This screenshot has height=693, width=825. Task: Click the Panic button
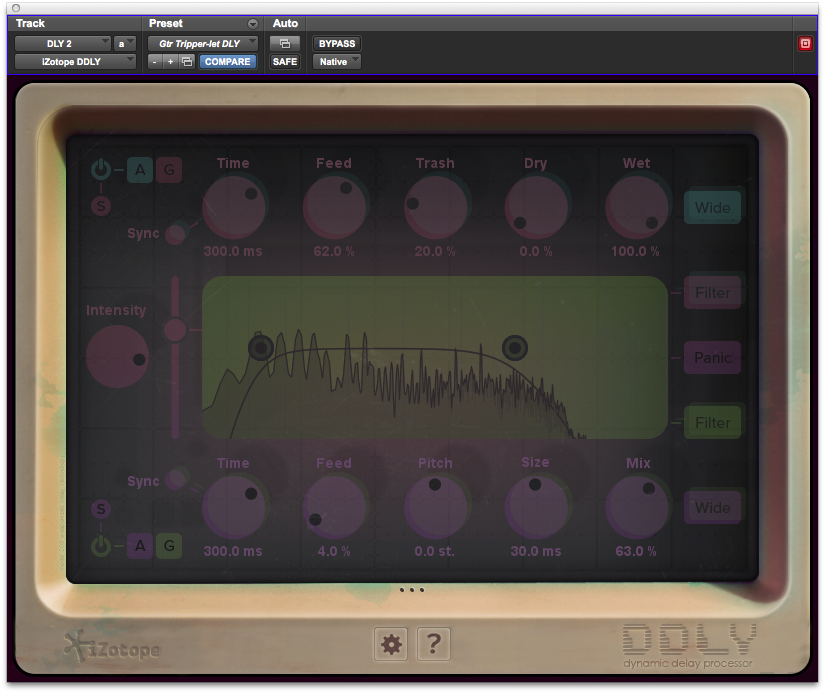coord(712,358)
